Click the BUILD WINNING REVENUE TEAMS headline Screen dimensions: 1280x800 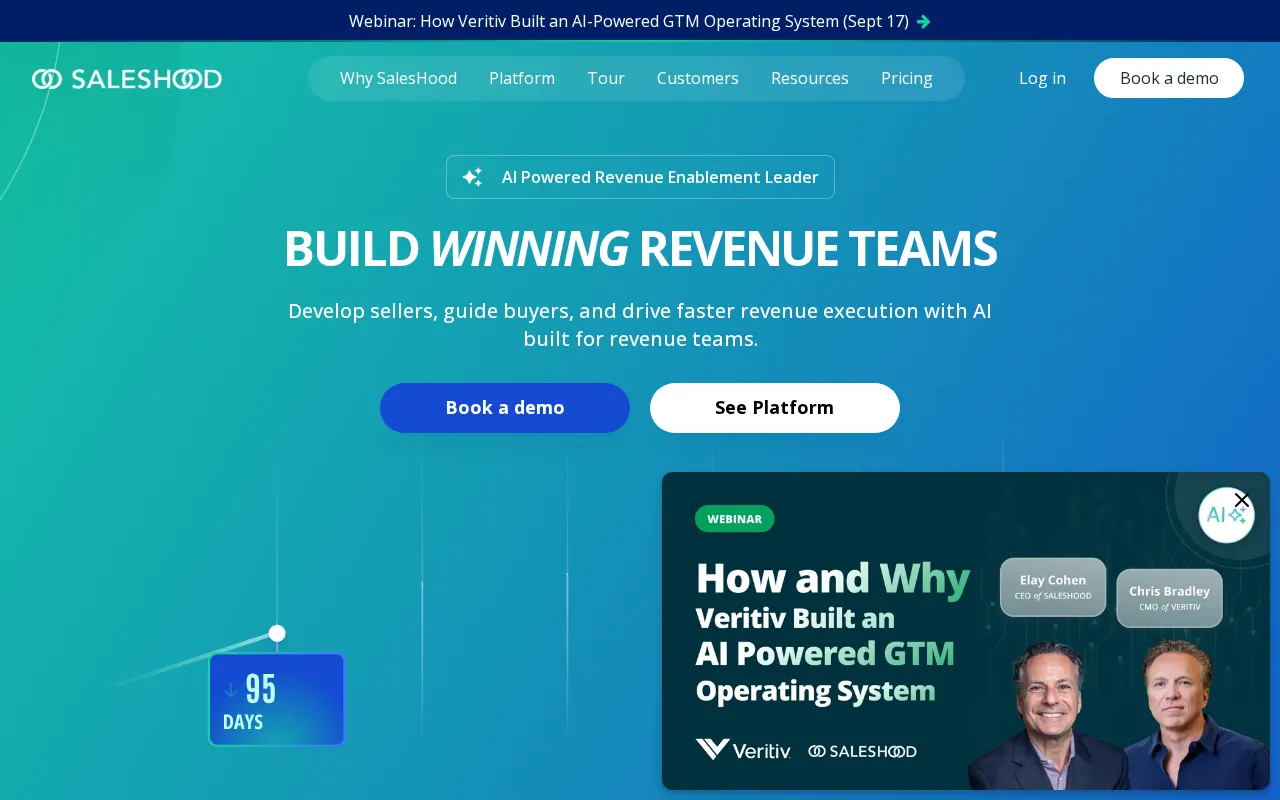tap(640, 249)
